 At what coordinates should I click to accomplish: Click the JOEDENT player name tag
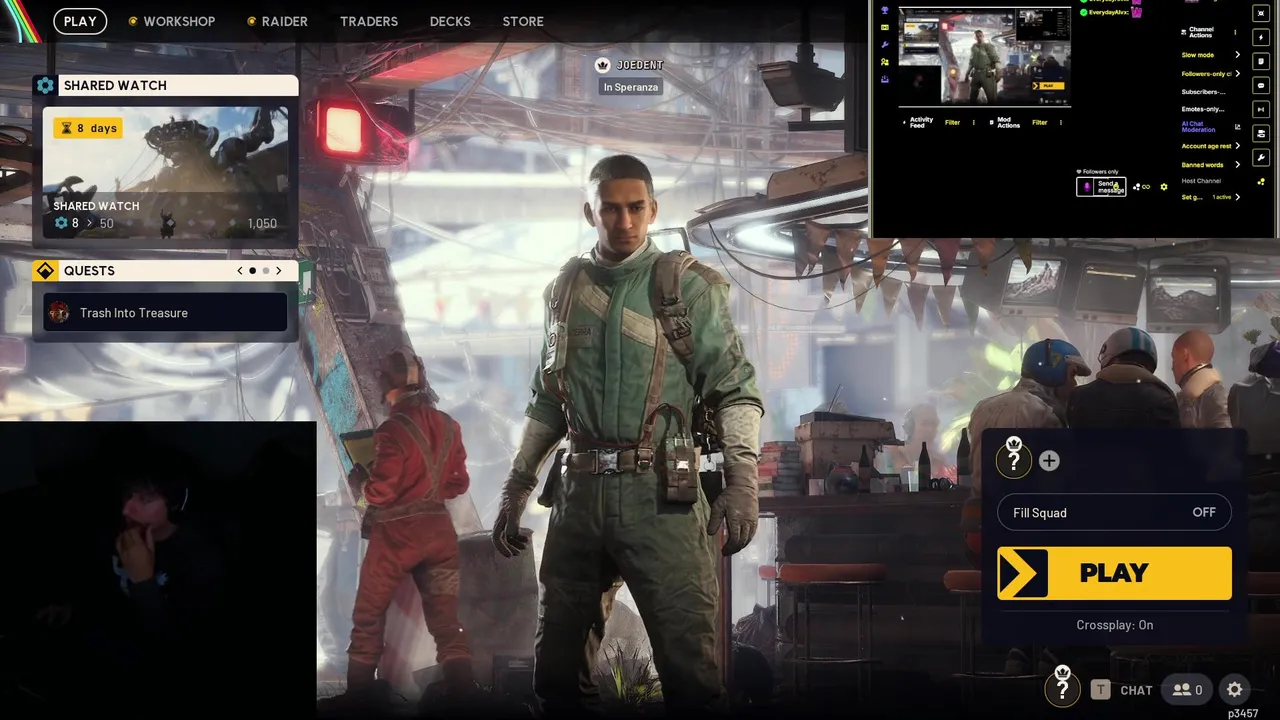(640, 65)
